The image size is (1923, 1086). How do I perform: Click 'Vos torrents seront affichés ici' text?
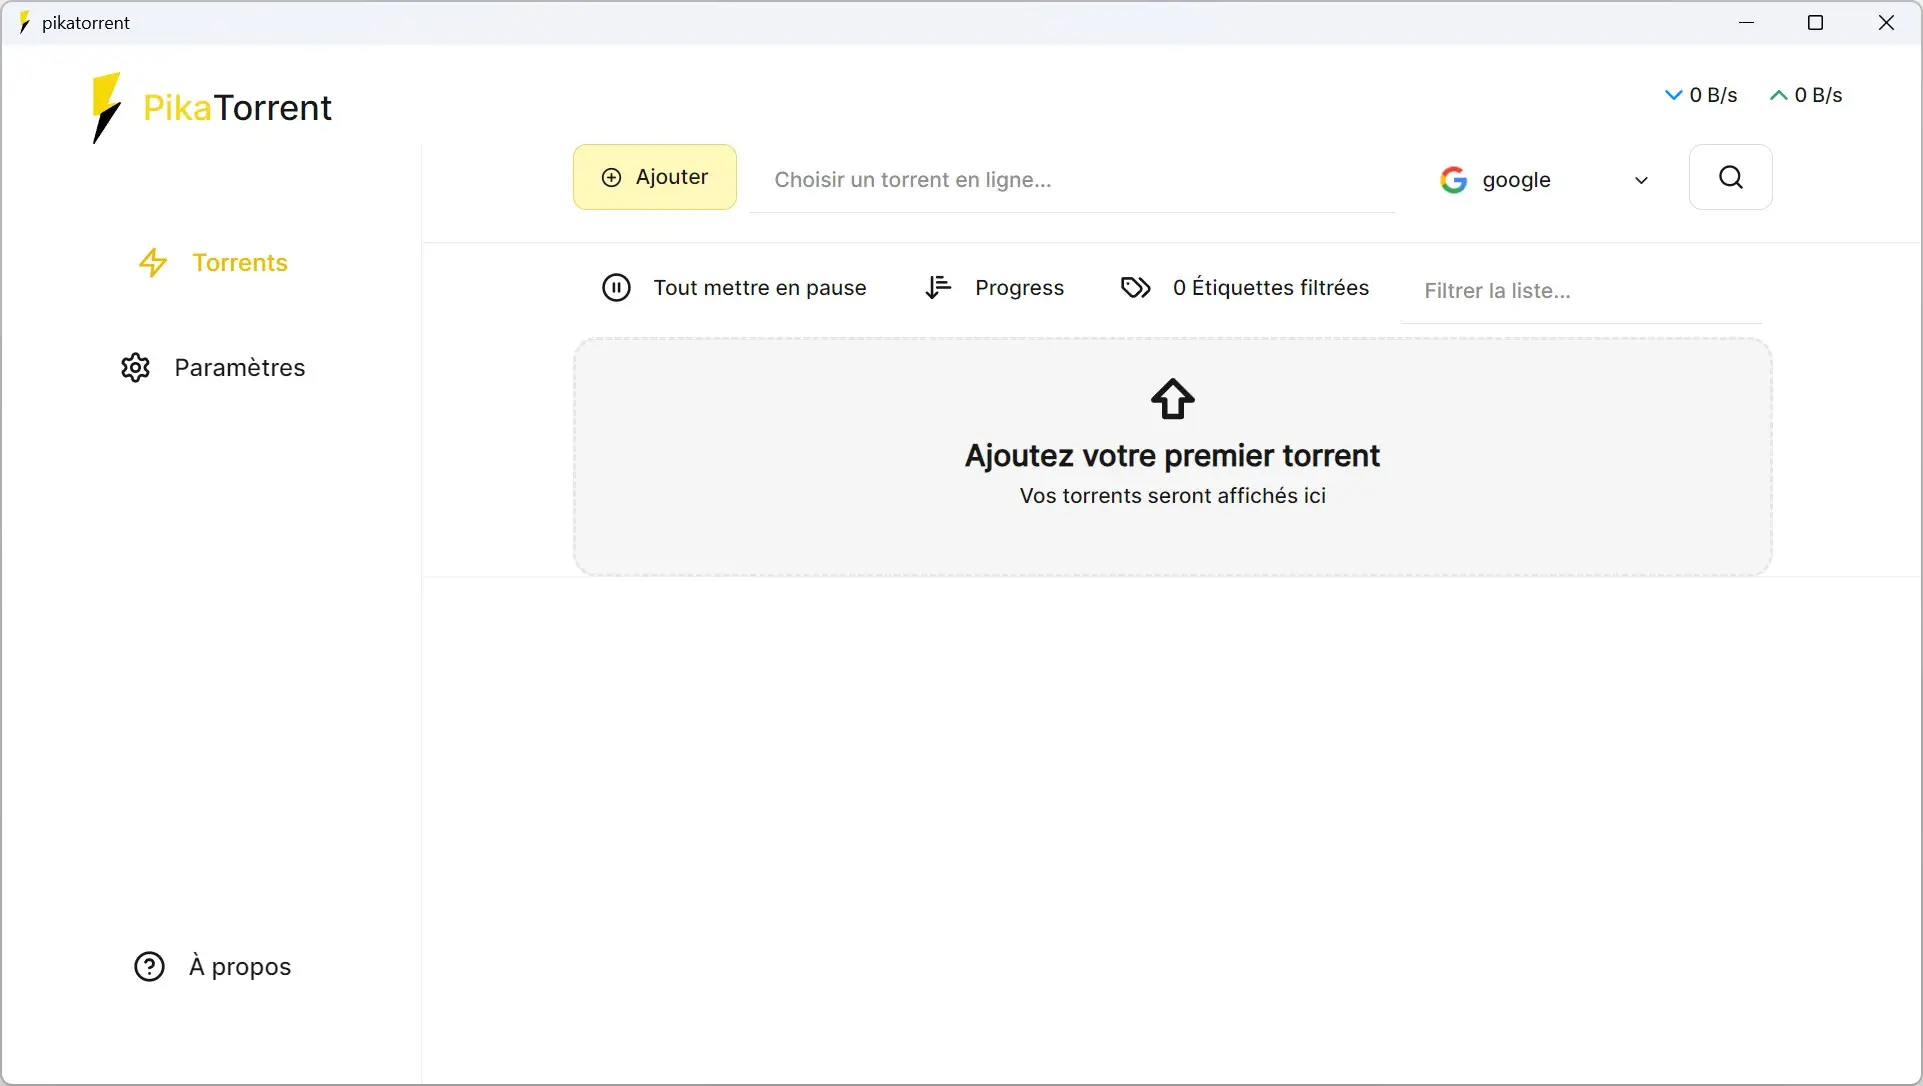click(1173, 496)
